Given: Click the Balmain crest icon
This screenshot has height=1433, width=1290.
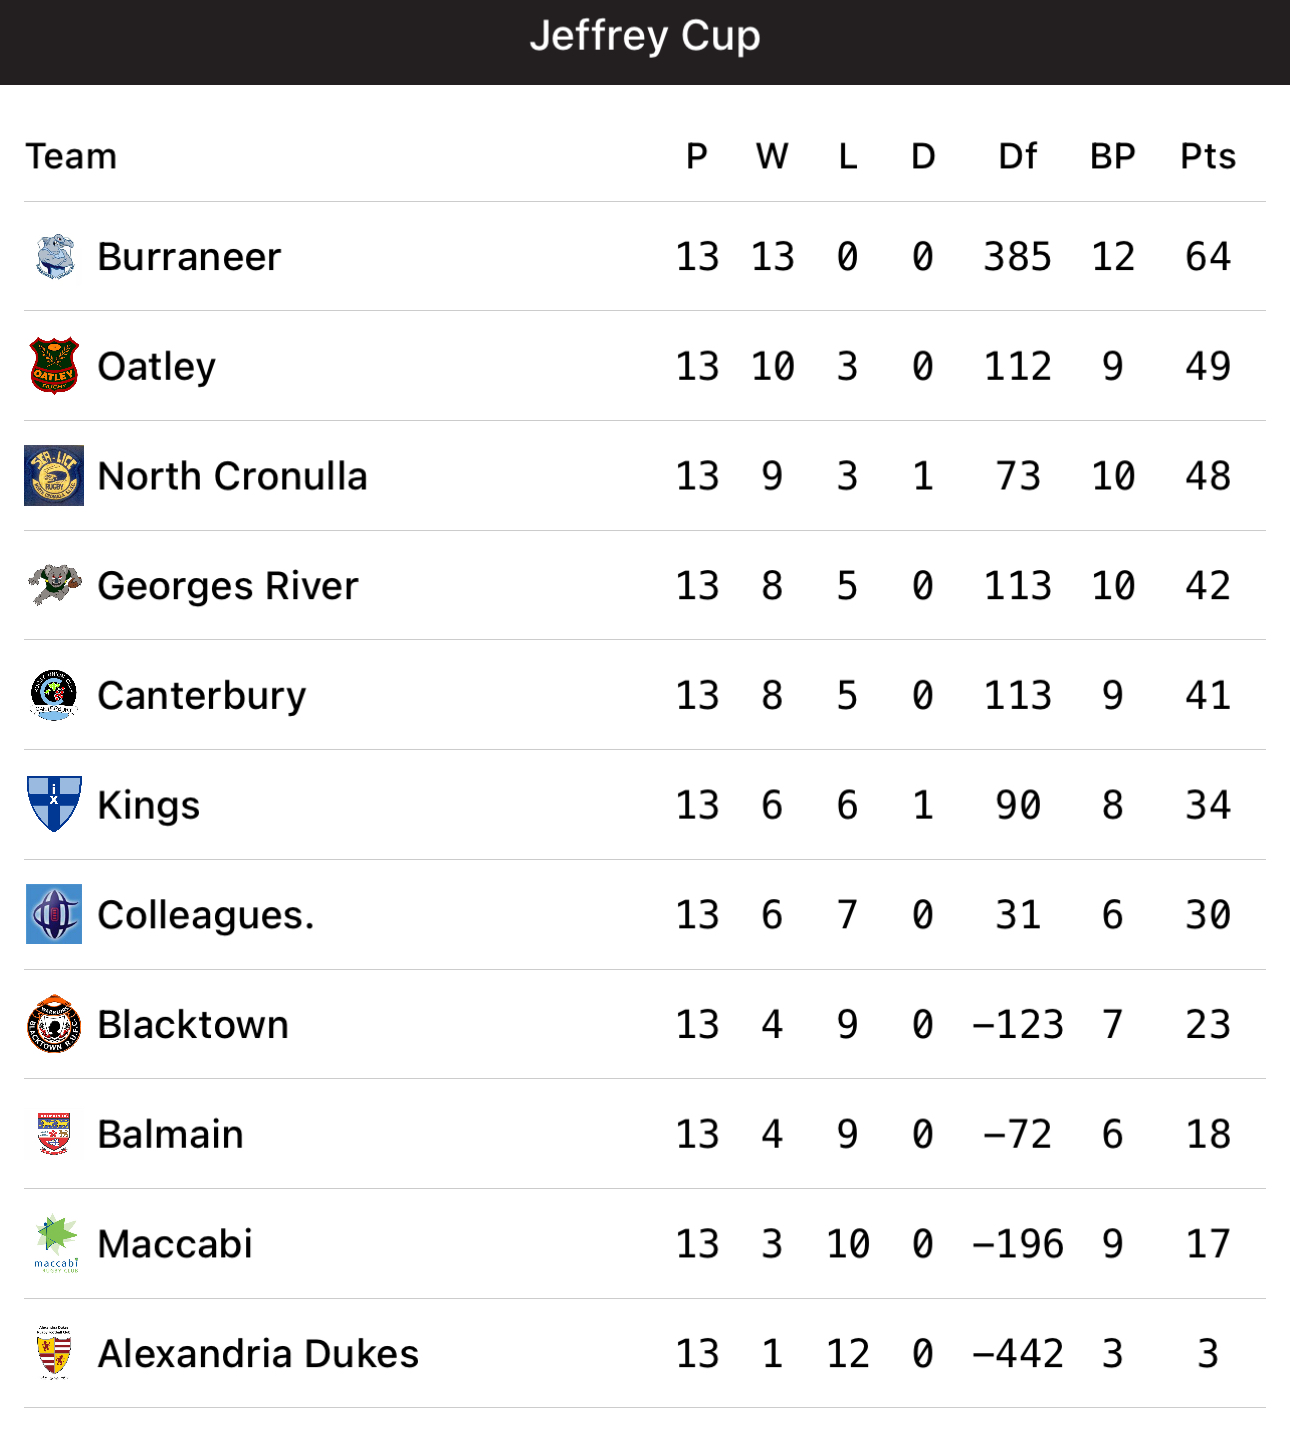Looking at the screenshot, I should (54, 1134).
